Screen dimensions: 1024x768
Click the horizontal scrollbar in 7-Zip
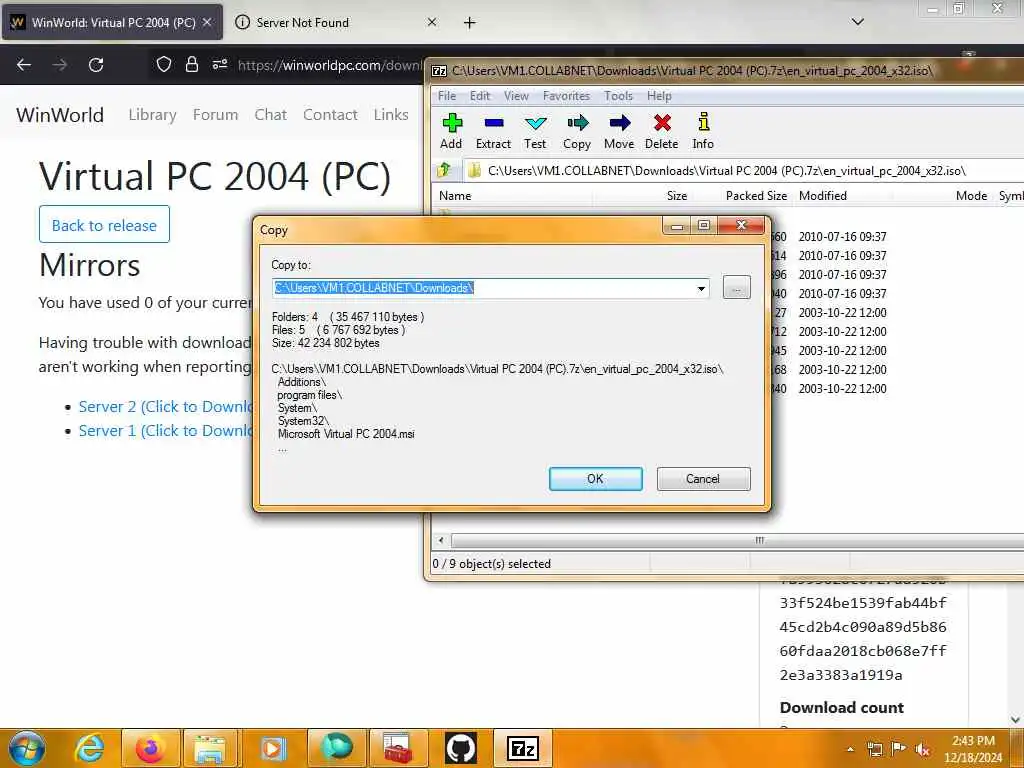(738, 540)
